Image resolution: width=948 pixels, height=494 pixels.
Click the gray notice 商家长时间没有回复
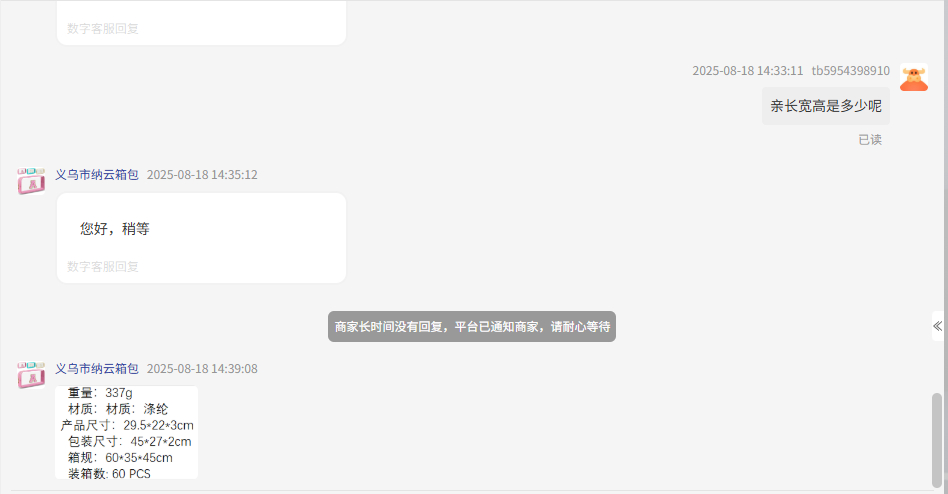tap(472, 327)
